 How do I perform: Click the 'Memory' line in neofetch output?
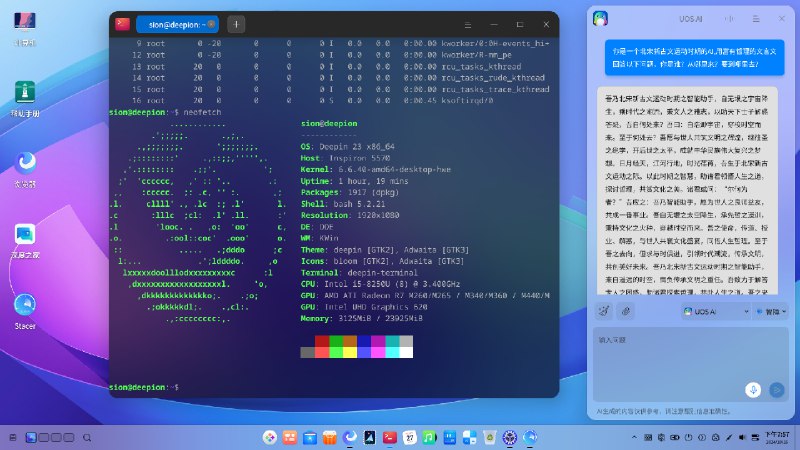(x=361, y=318)
